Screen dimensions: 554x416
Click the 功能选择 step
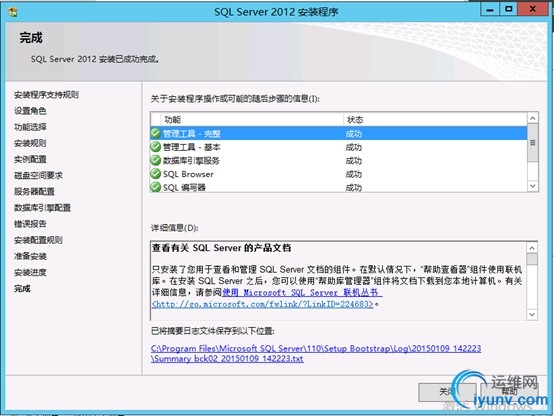pyautogui.click(x=30, y=127)
